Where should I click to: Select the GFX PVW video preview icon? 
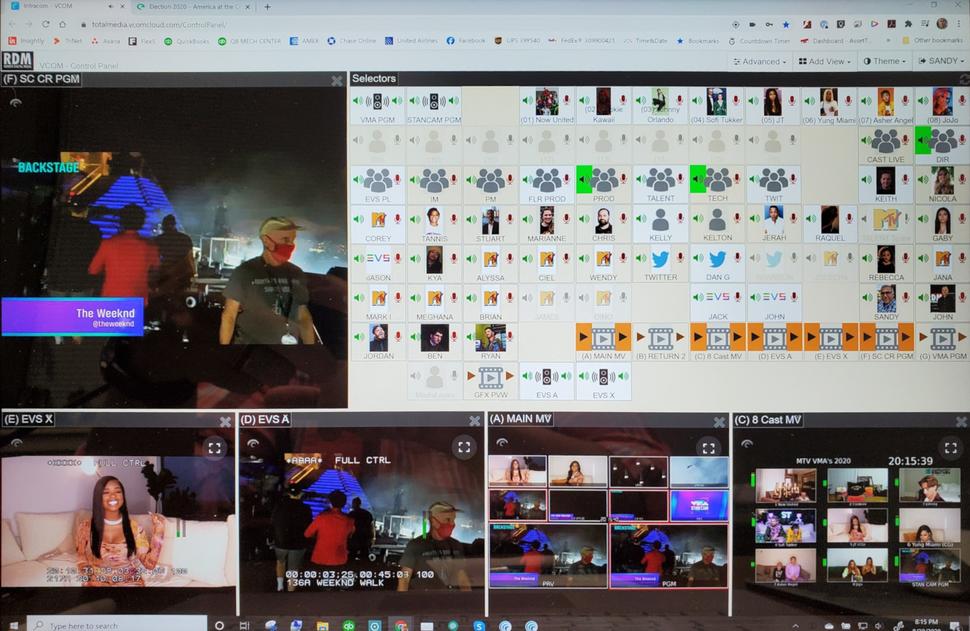pyautogui.click(x=489, y=375)
